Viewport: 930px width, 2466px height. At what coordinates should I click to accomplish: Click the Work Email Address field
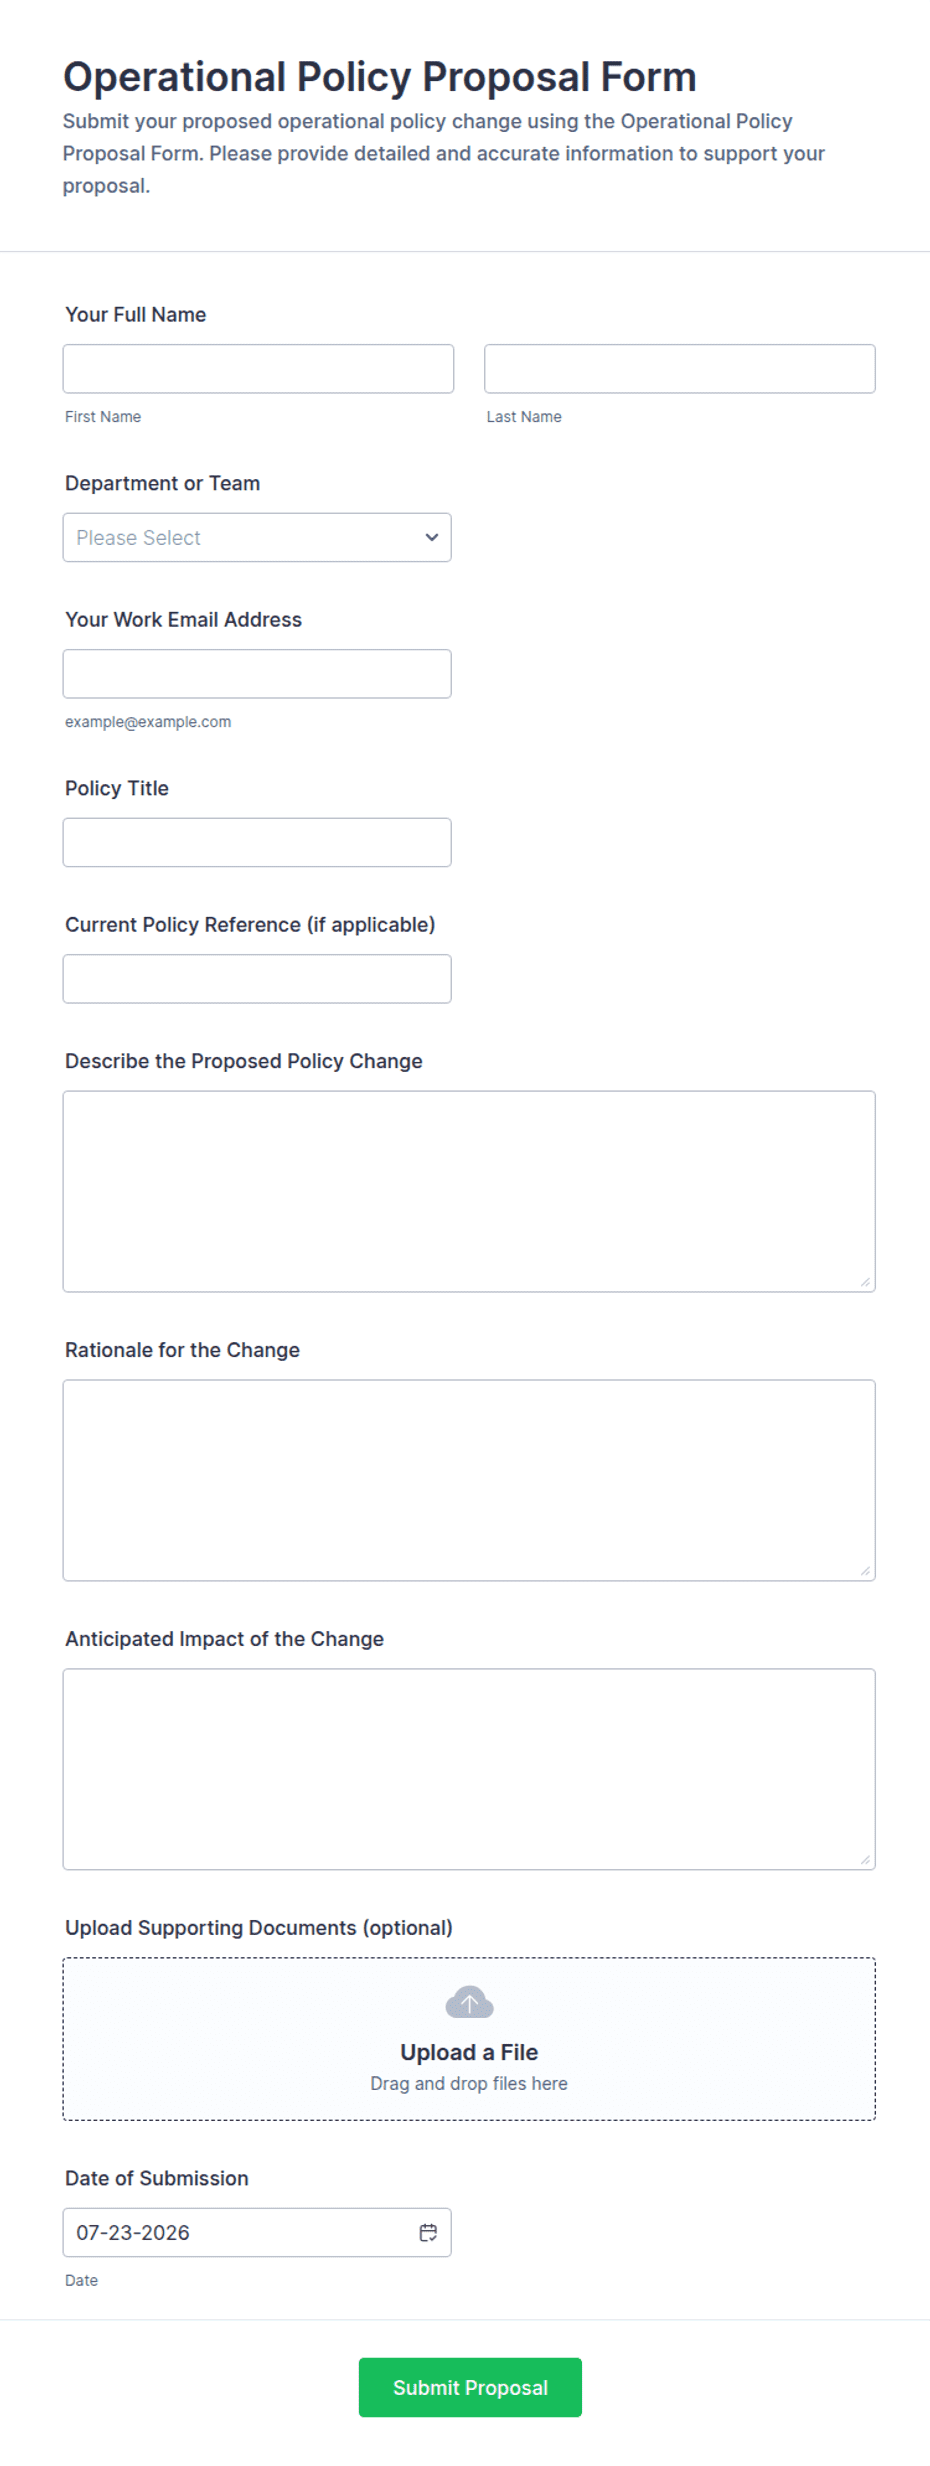pos(257,674)
